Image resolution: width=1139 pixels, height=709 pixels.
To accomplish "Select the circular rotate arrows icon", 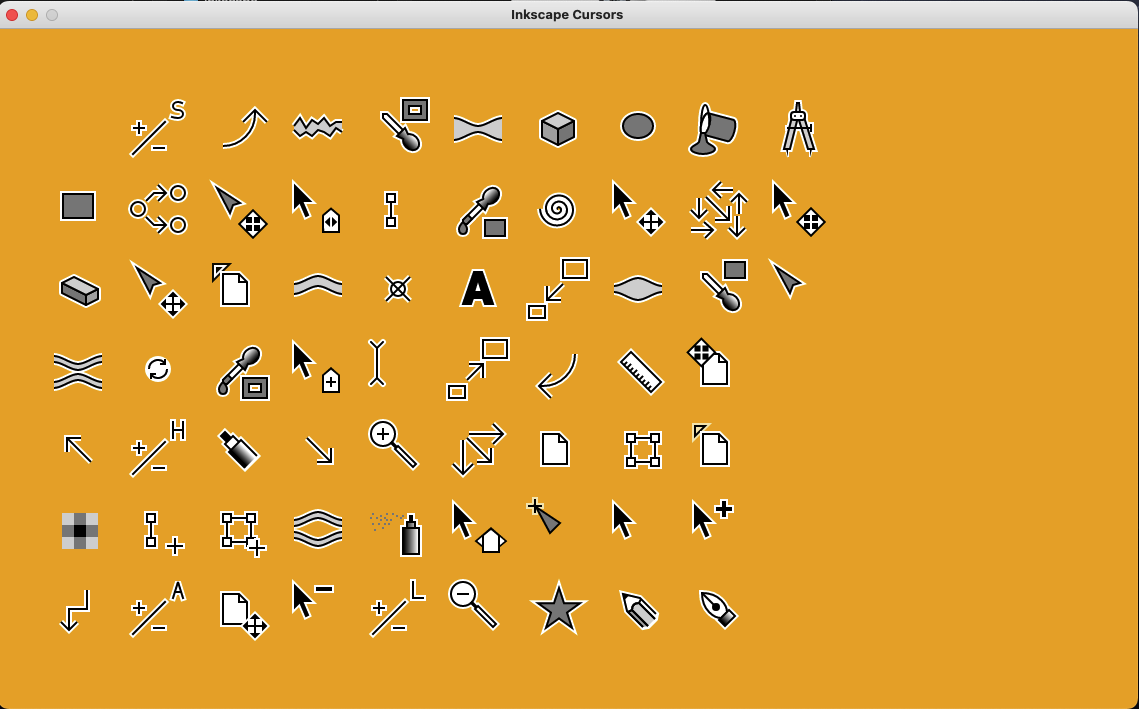I will pos(158,369).
